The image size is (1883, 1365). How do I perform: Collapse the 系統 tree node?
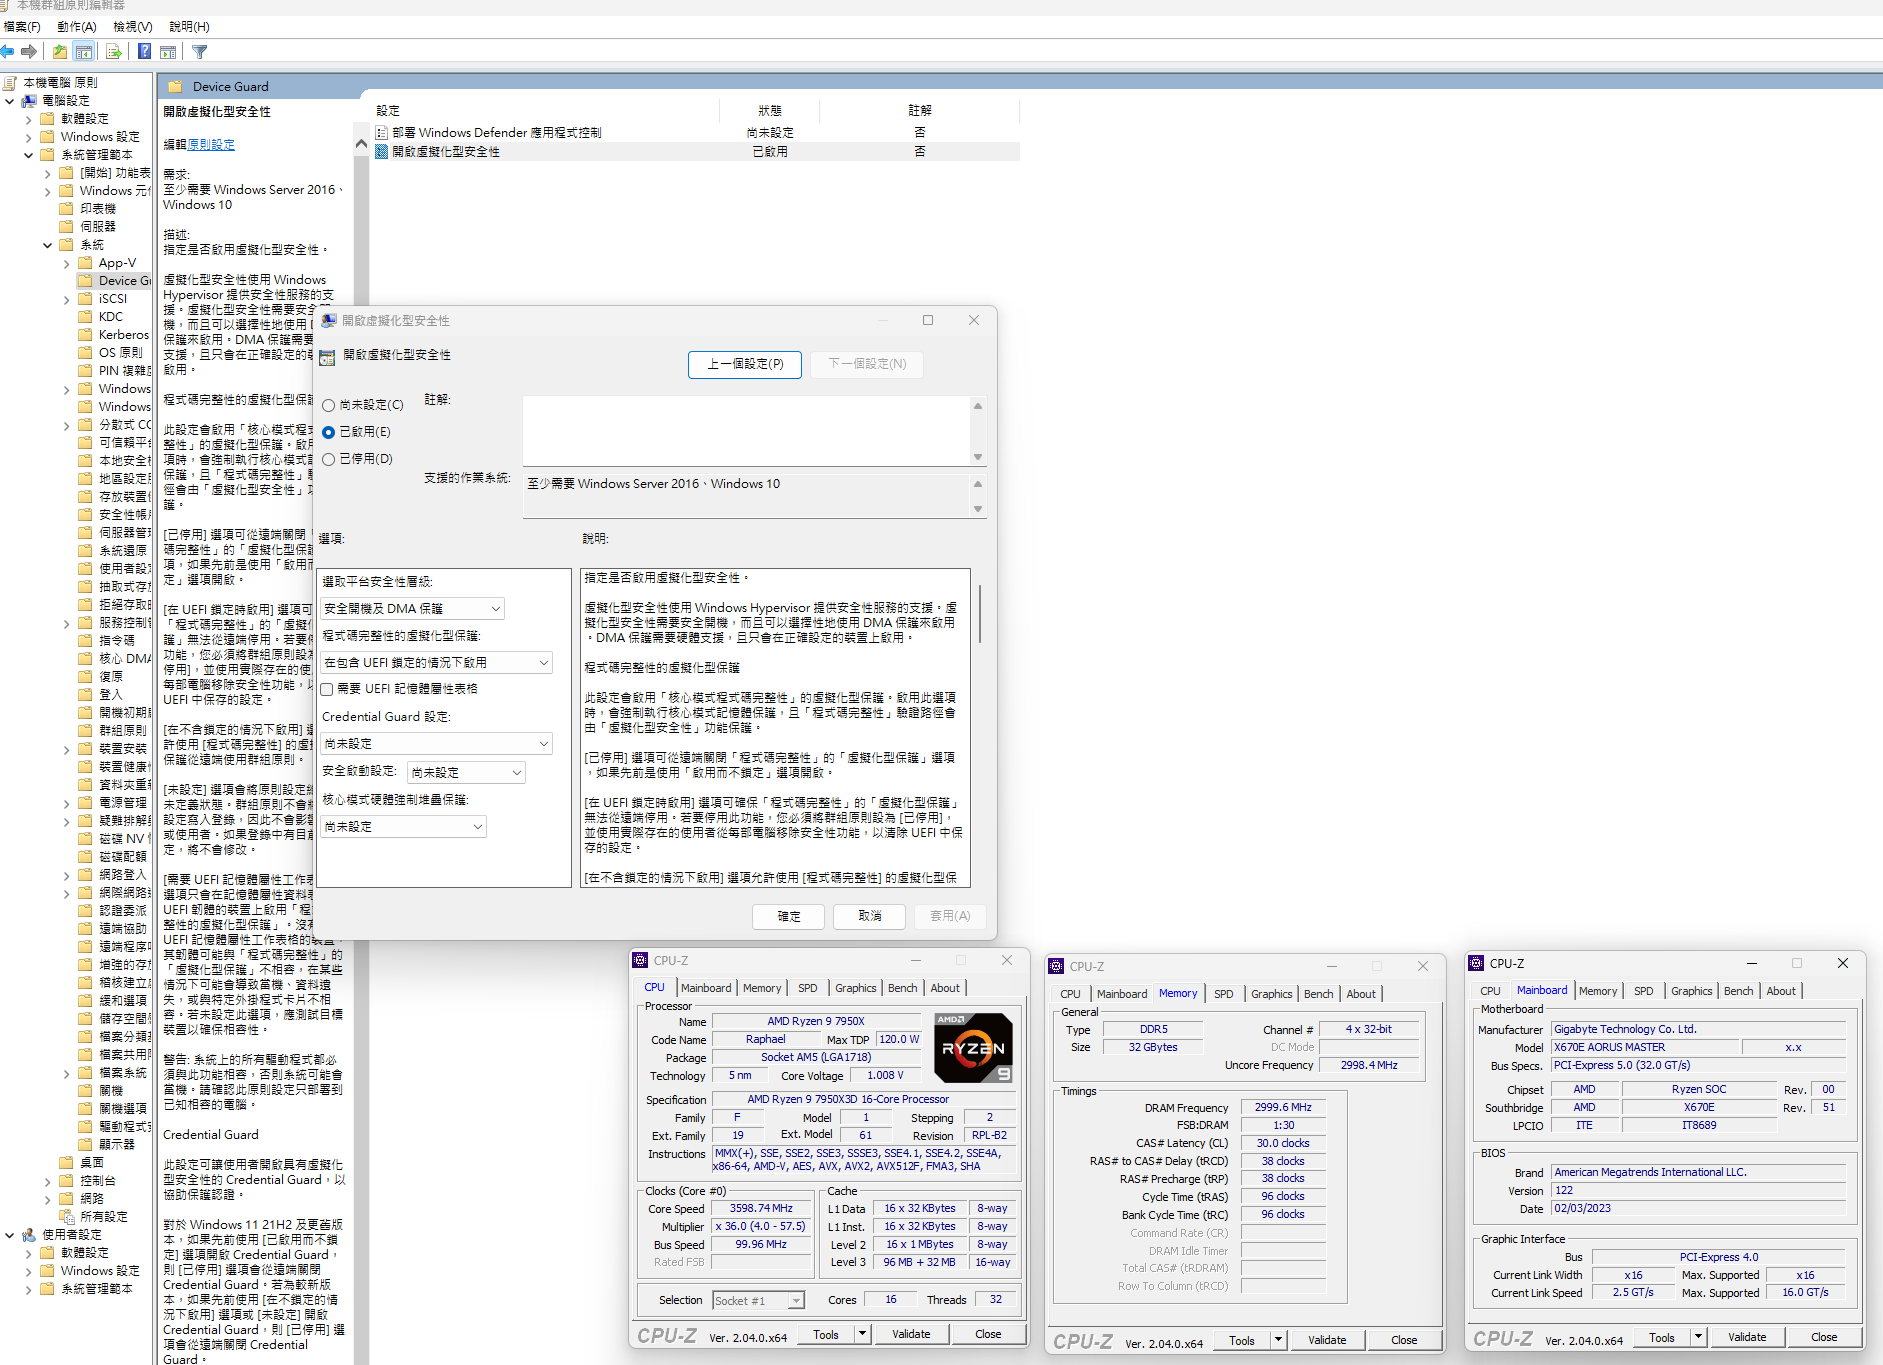pyautogui.click(x=48, y=245)
